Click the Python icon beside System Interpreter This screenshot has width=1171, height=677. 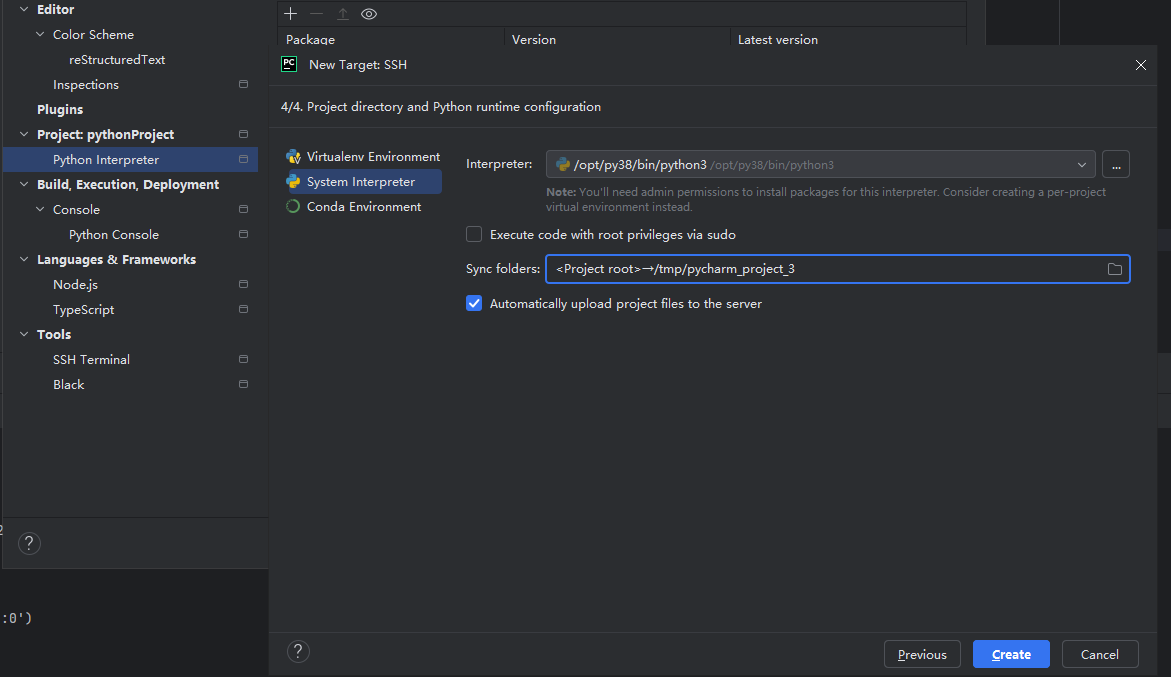293,182
